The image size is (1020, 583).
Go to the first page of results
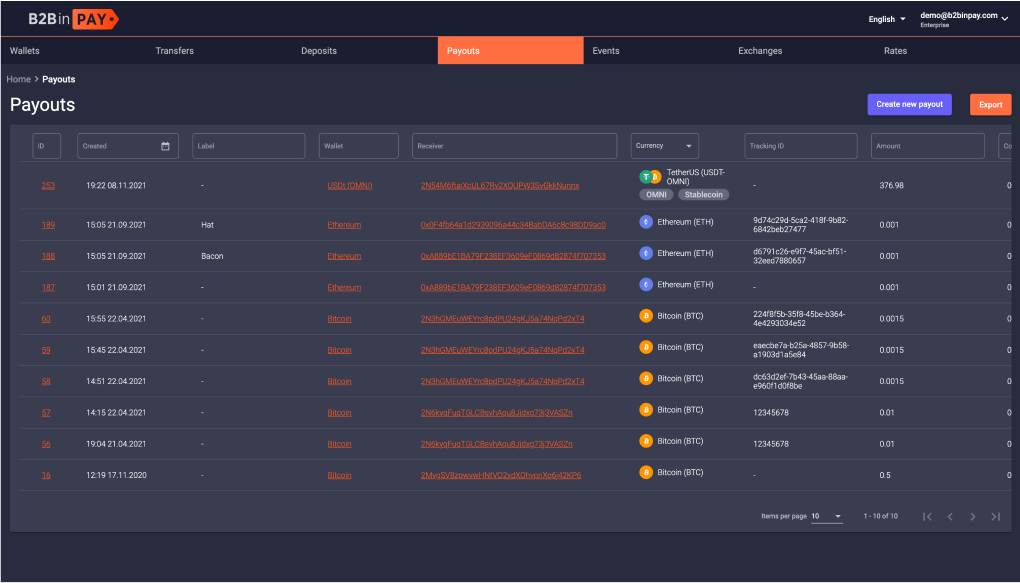928,517
